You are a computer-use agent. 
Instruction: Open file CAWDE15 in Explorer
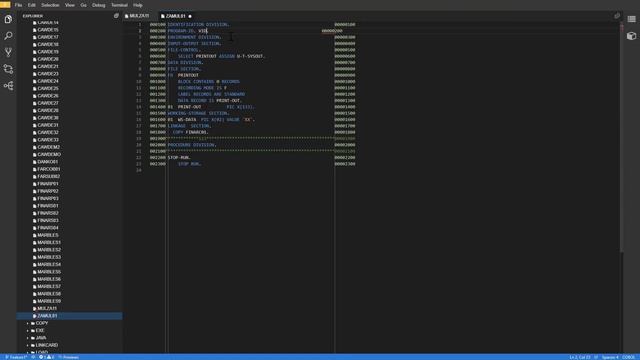[48, 30]
